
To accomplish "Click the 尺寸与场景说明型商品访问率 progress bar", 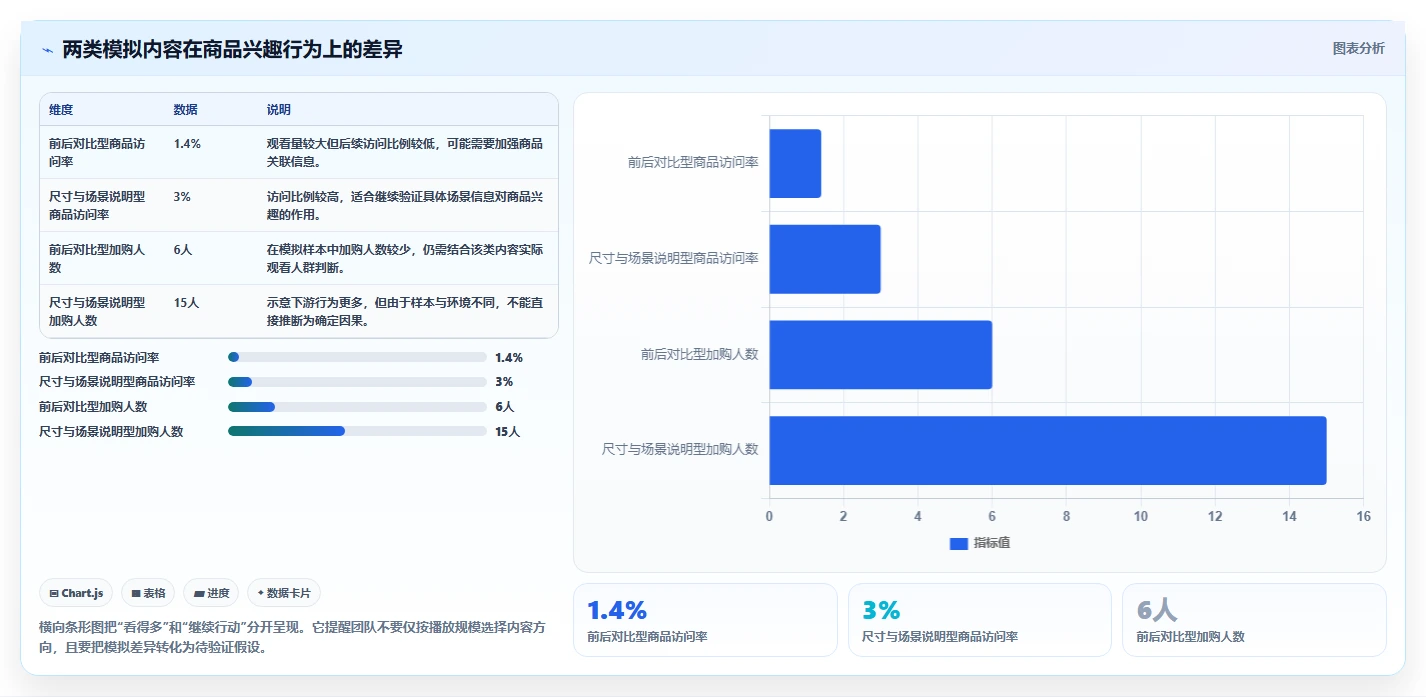I will click(x=357, y=382).
